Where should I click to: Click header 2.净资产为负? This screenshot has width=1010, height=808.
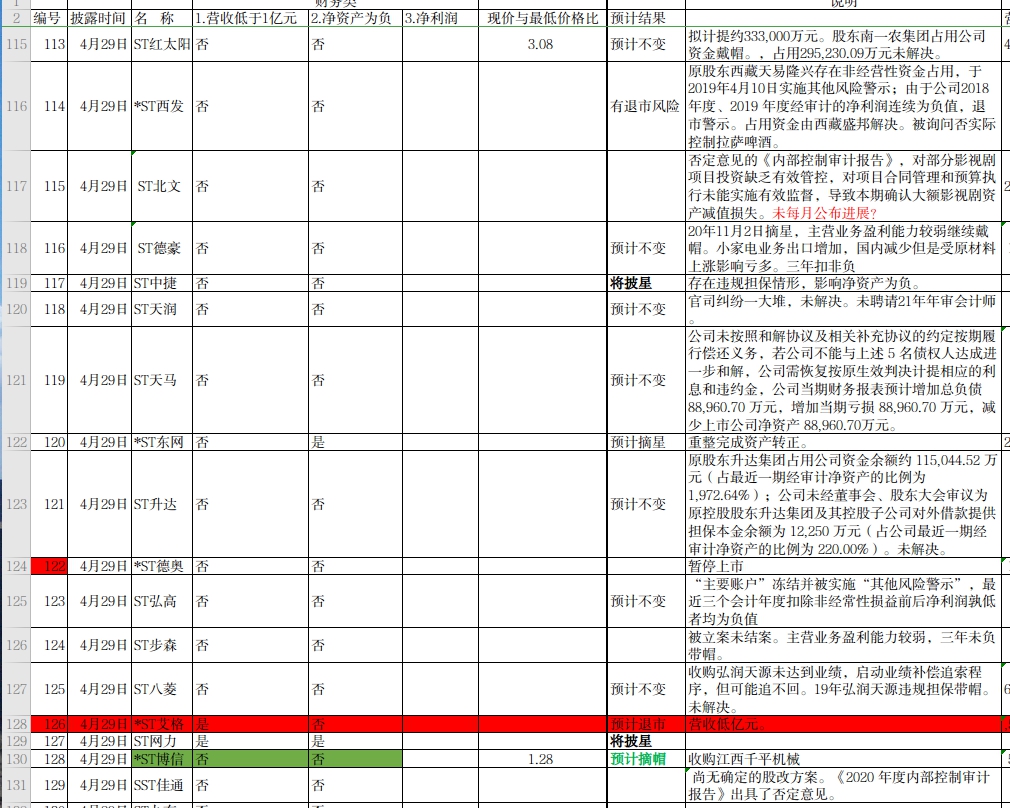355,18
